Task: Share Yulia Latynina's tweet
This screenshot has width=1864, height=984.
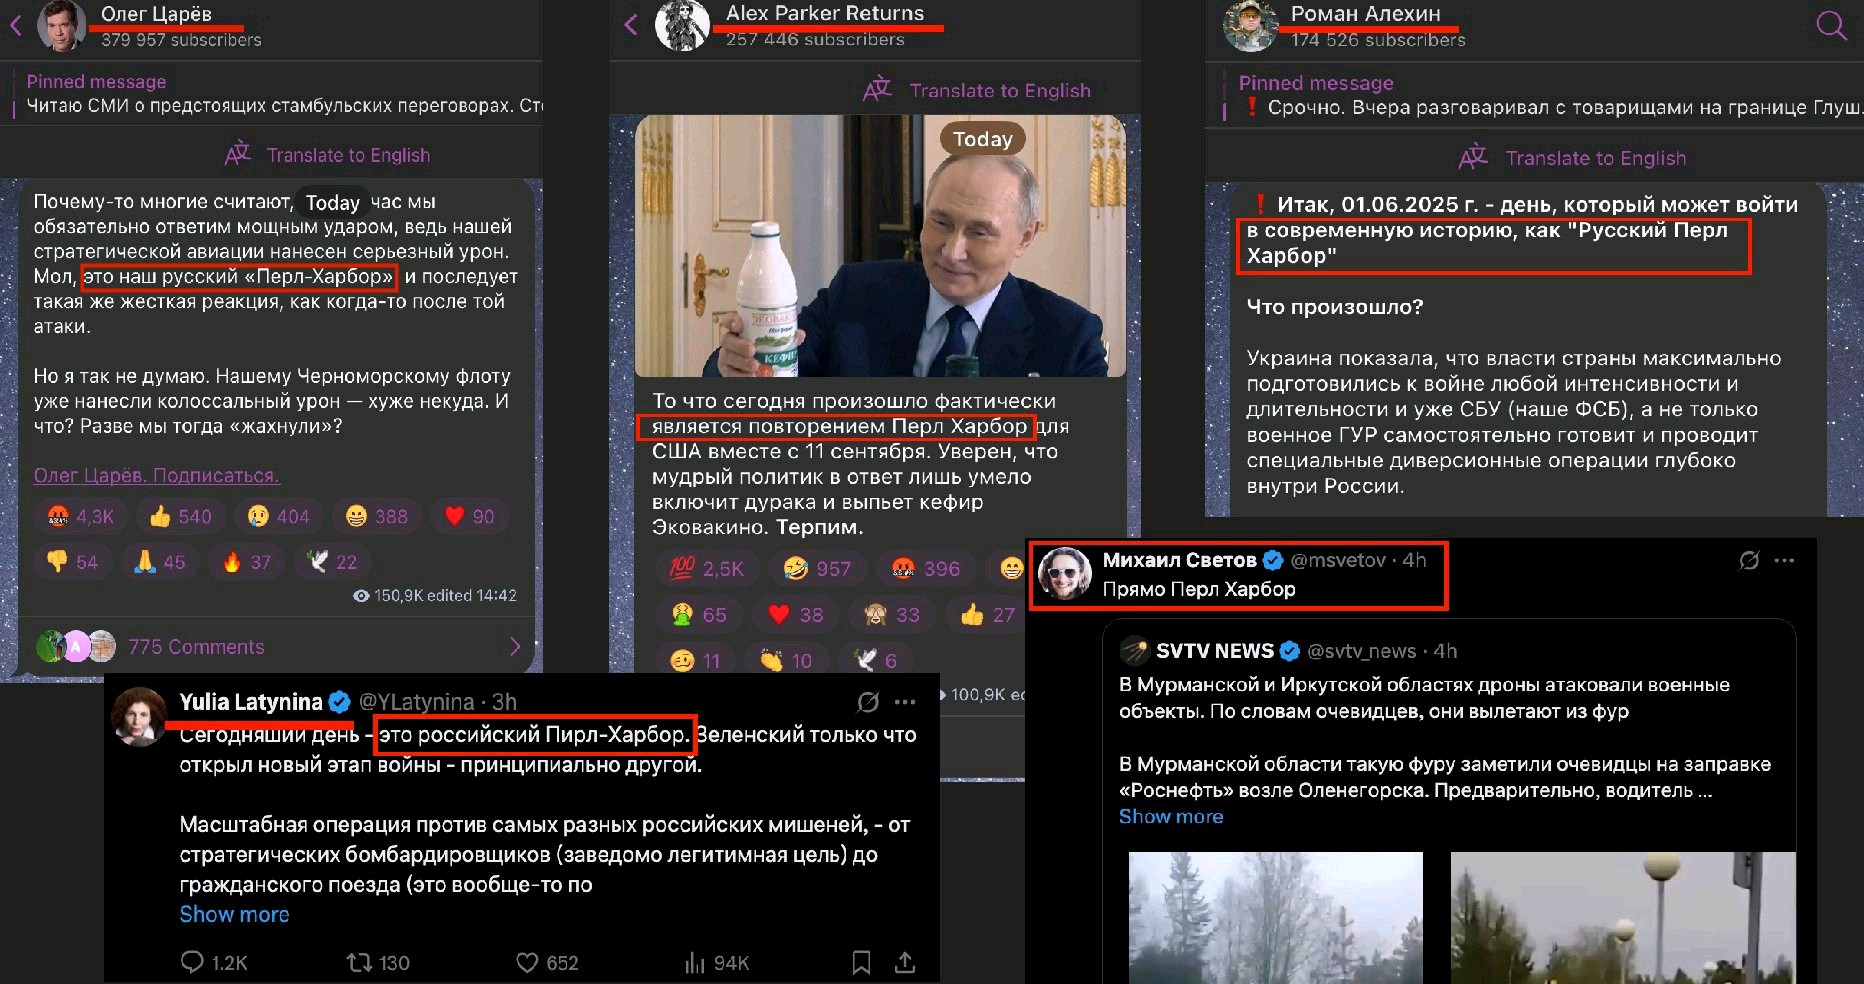Action: [x=905, y=962]
